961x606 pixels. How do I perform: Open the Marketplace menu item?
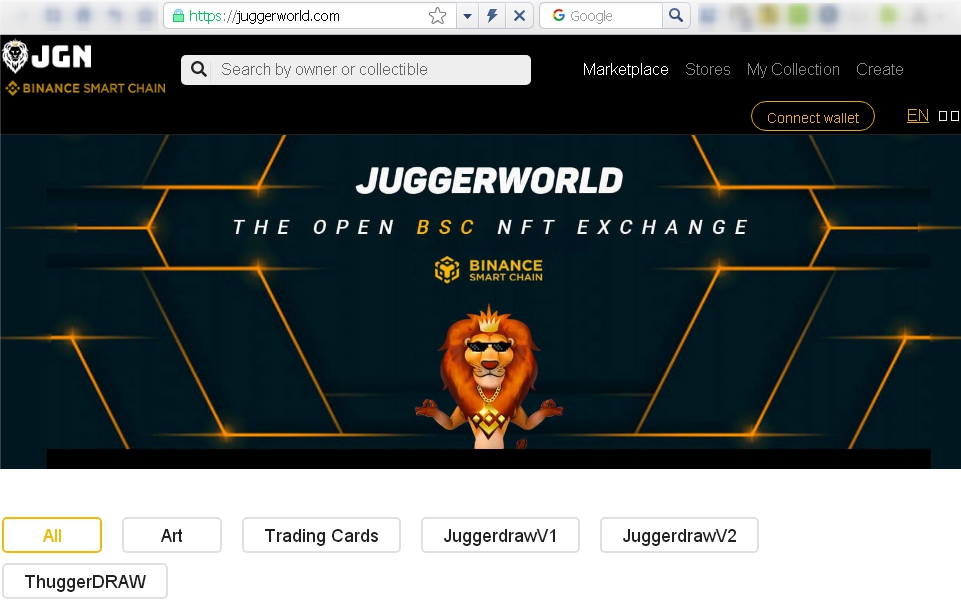[x=625, y=69]
